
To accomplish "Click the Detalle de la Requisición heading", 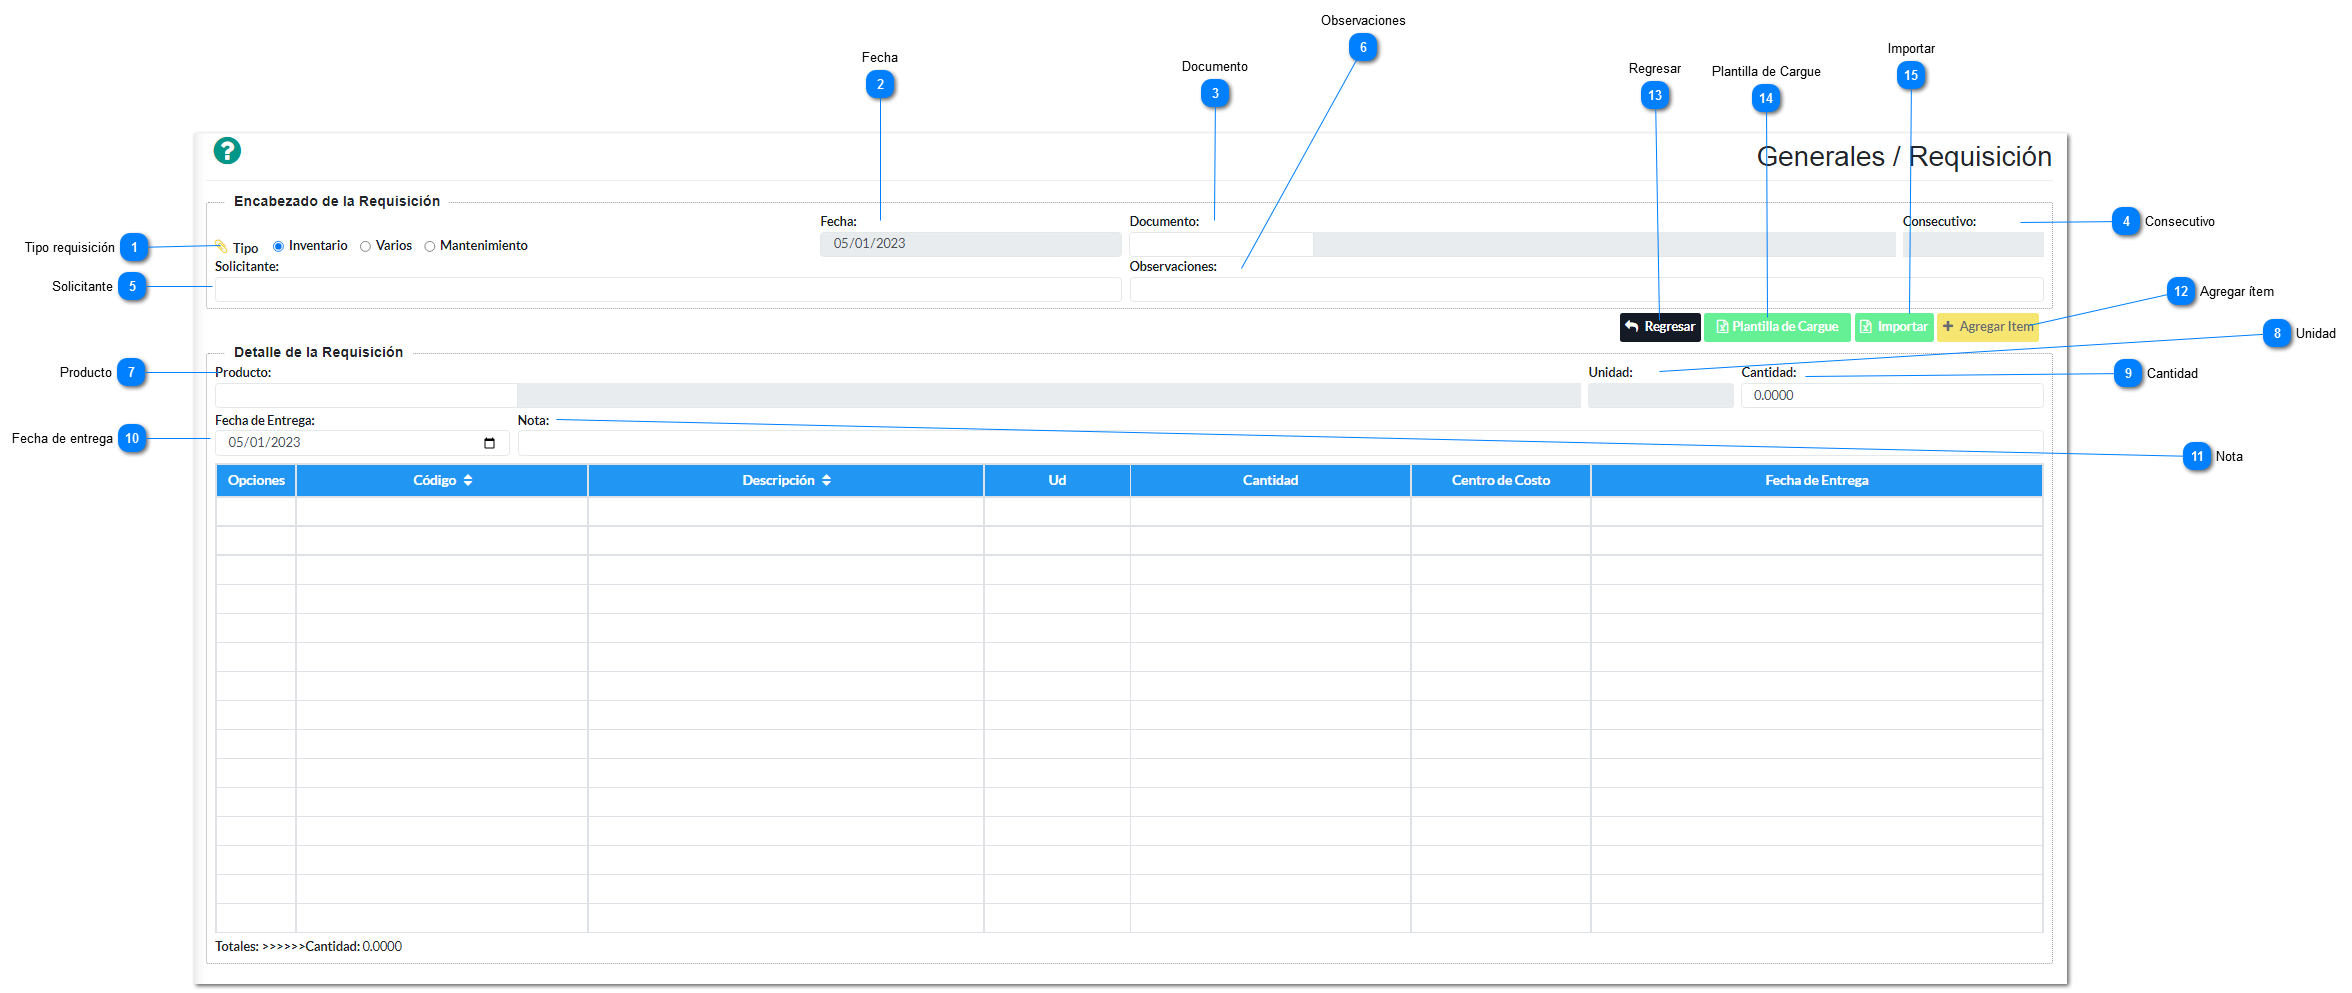I will pos(318,353).
